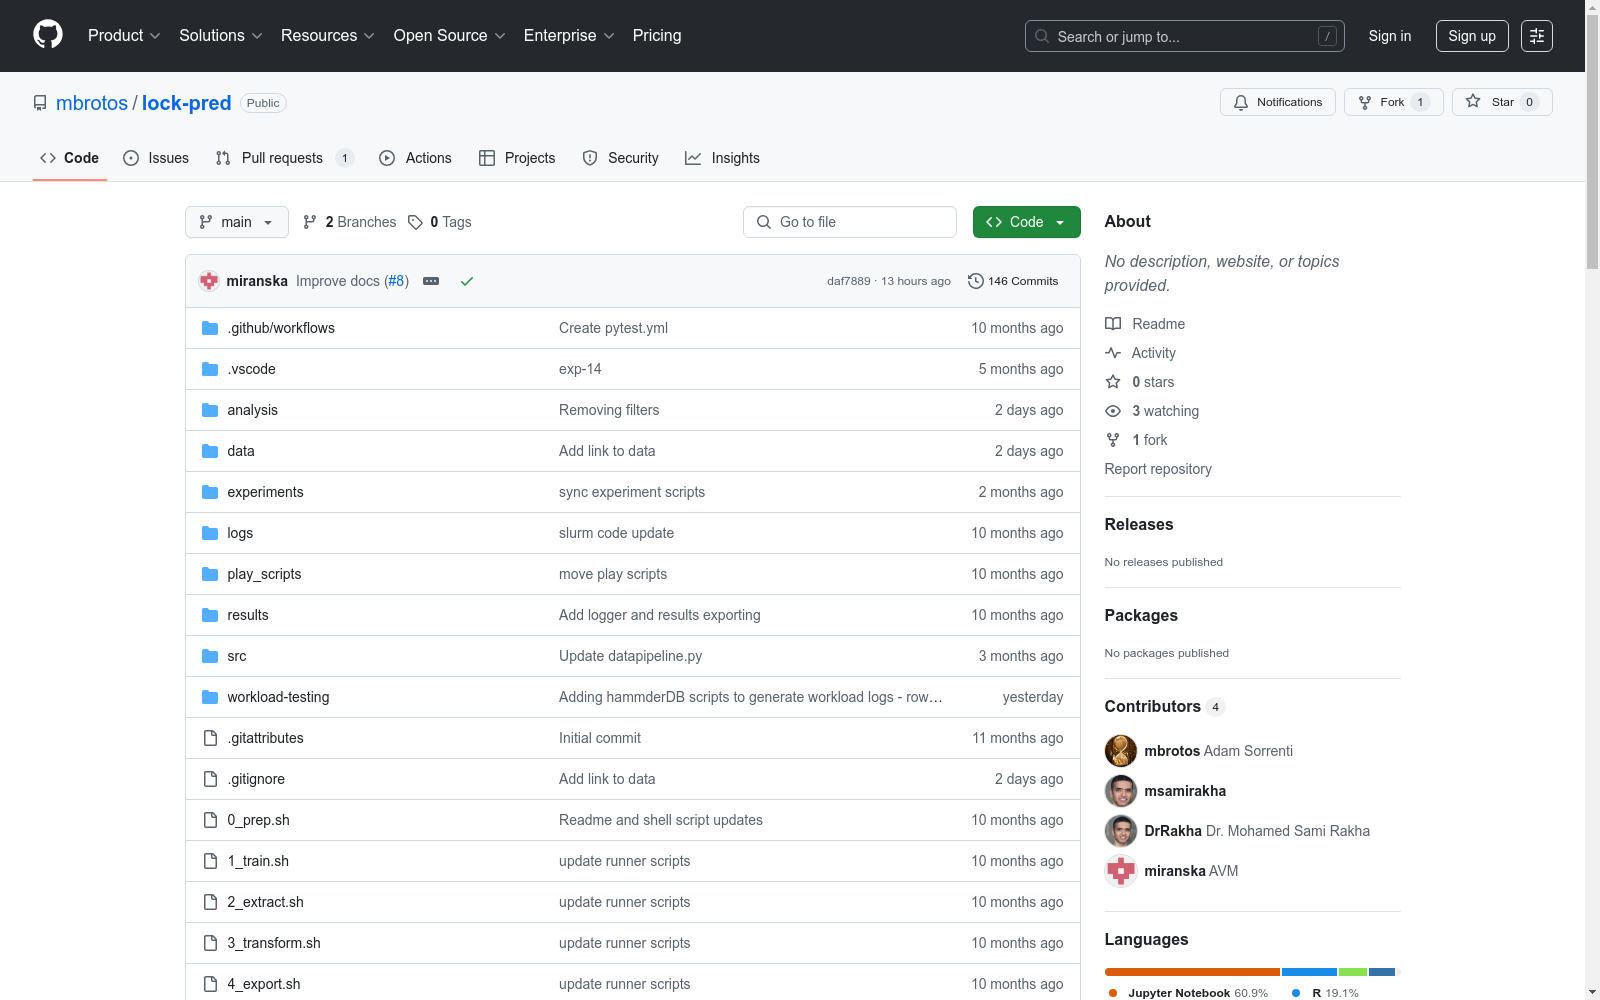Open the .gitattributes file
Image resolution: width=1600 pixels, height=1000 pixels.
click(x=265, y=738)
